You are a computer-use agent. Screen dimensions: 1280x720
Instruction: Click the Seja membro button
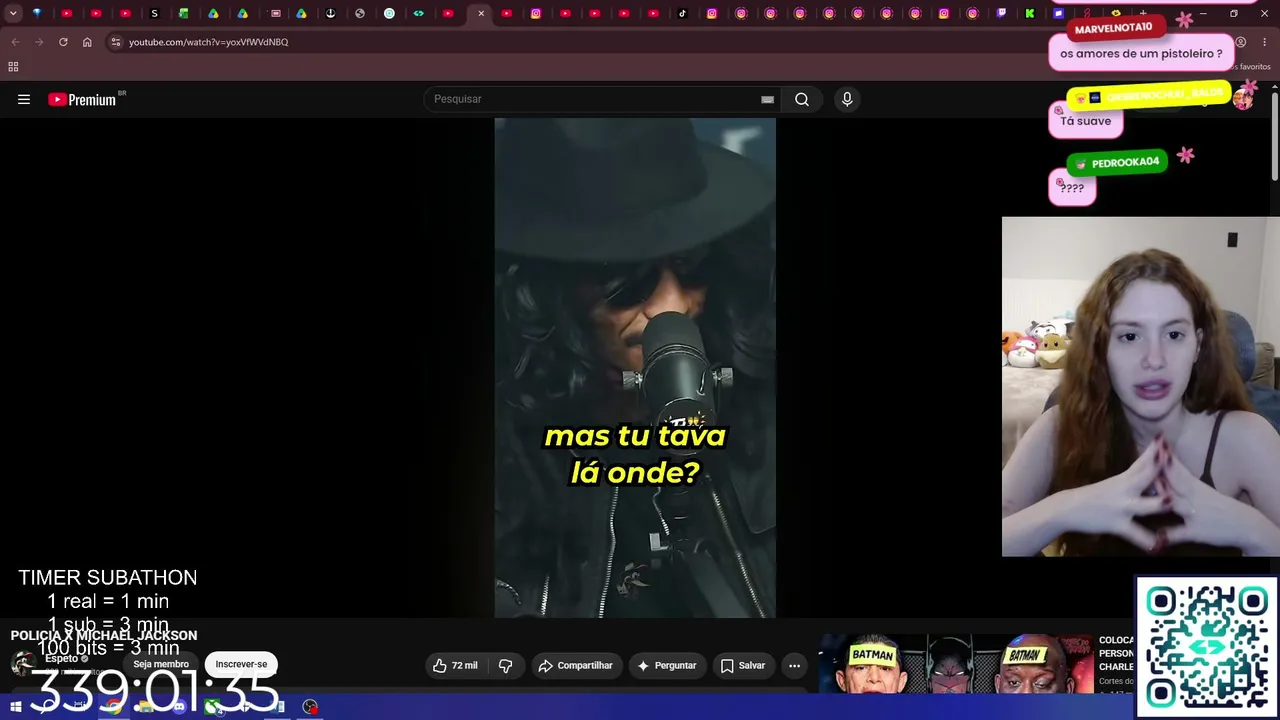(161, 665)
